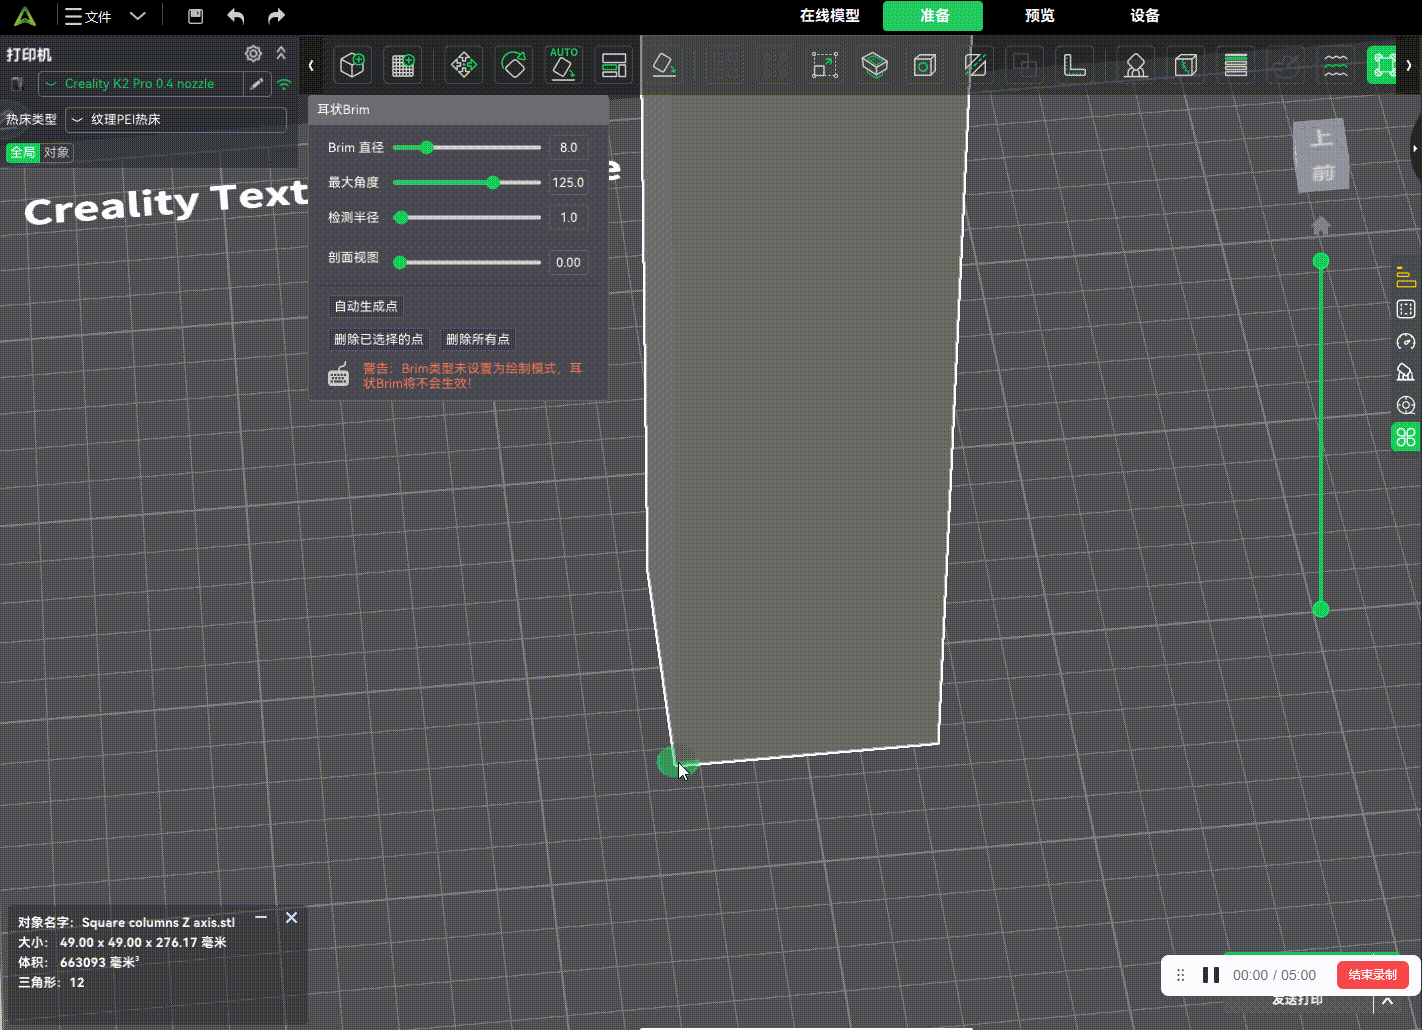Viewport: 1422px width, 1030px height.
Task: Click the Arrange all objects icon
Action: tap(614, 65)
